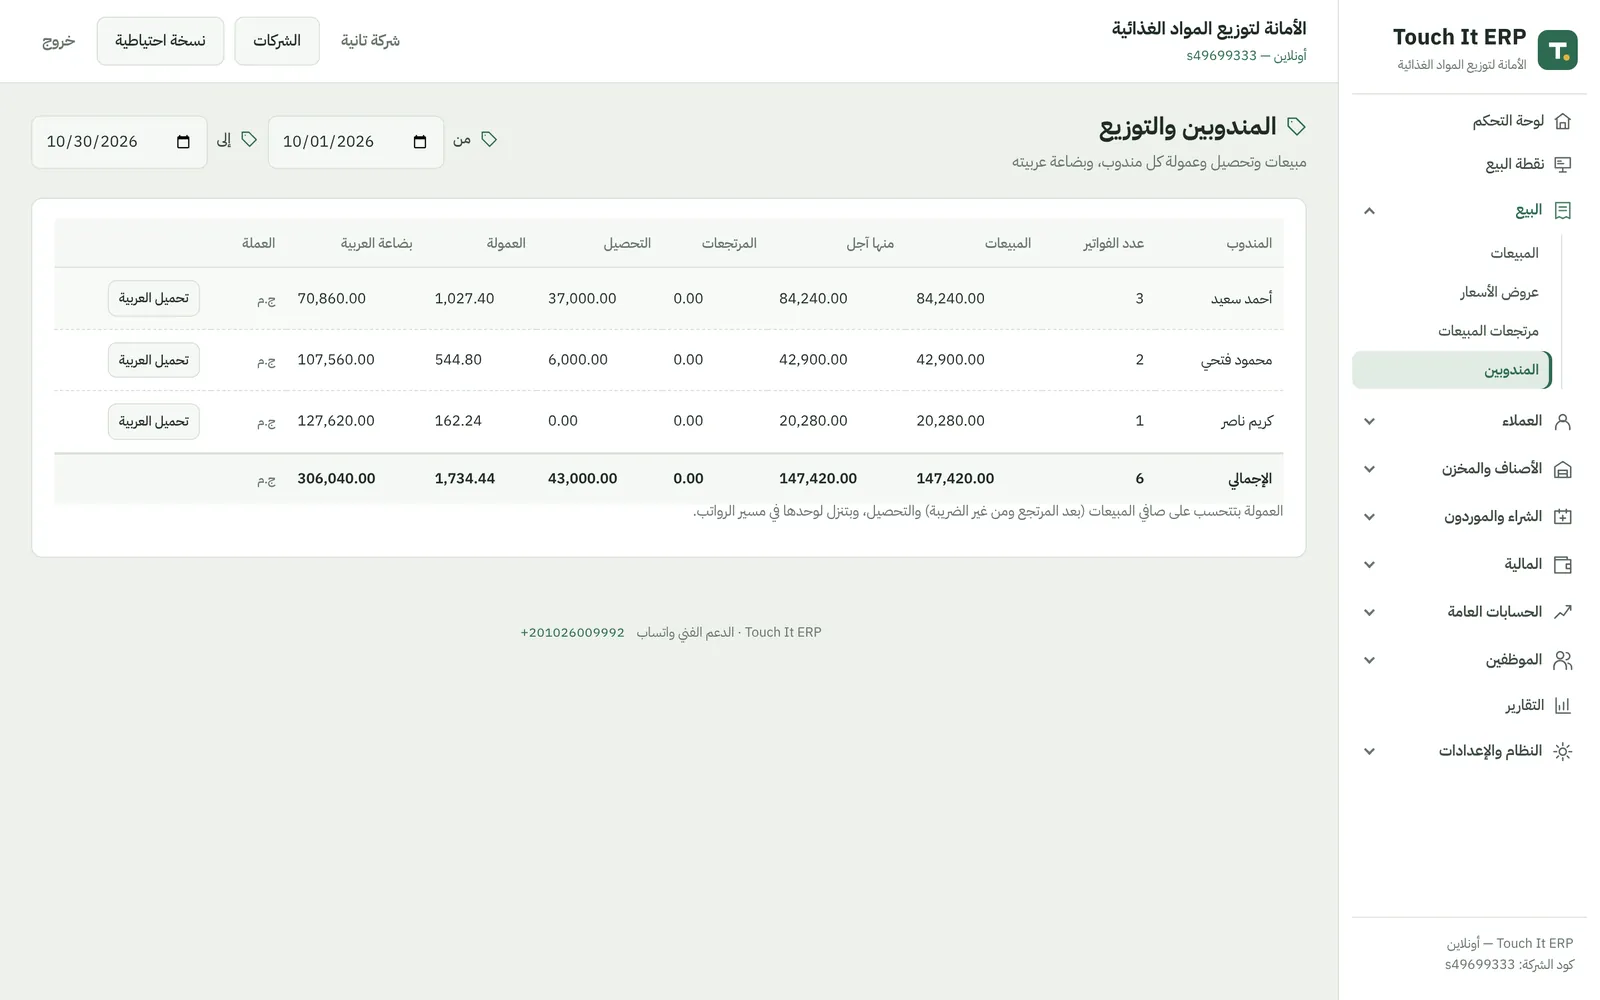Click the warehouse icon beside الأصناف والمخزن
The height and width of the screenshot is (1000, 1600).
1563,469
